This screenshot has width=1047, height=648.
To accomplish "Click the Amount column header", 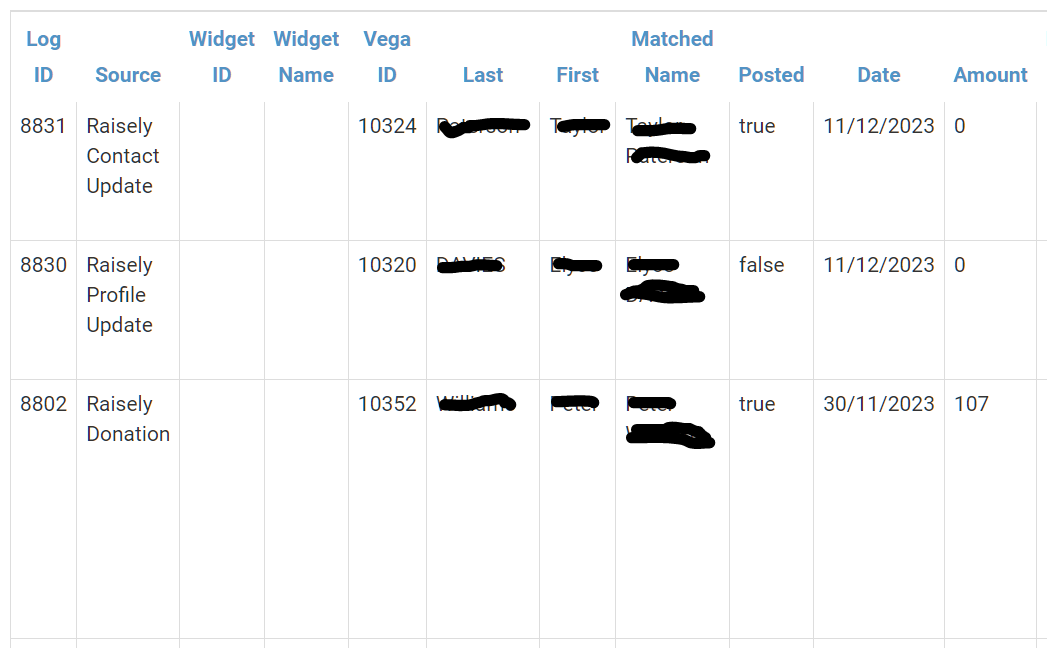I will pos(990,75).
